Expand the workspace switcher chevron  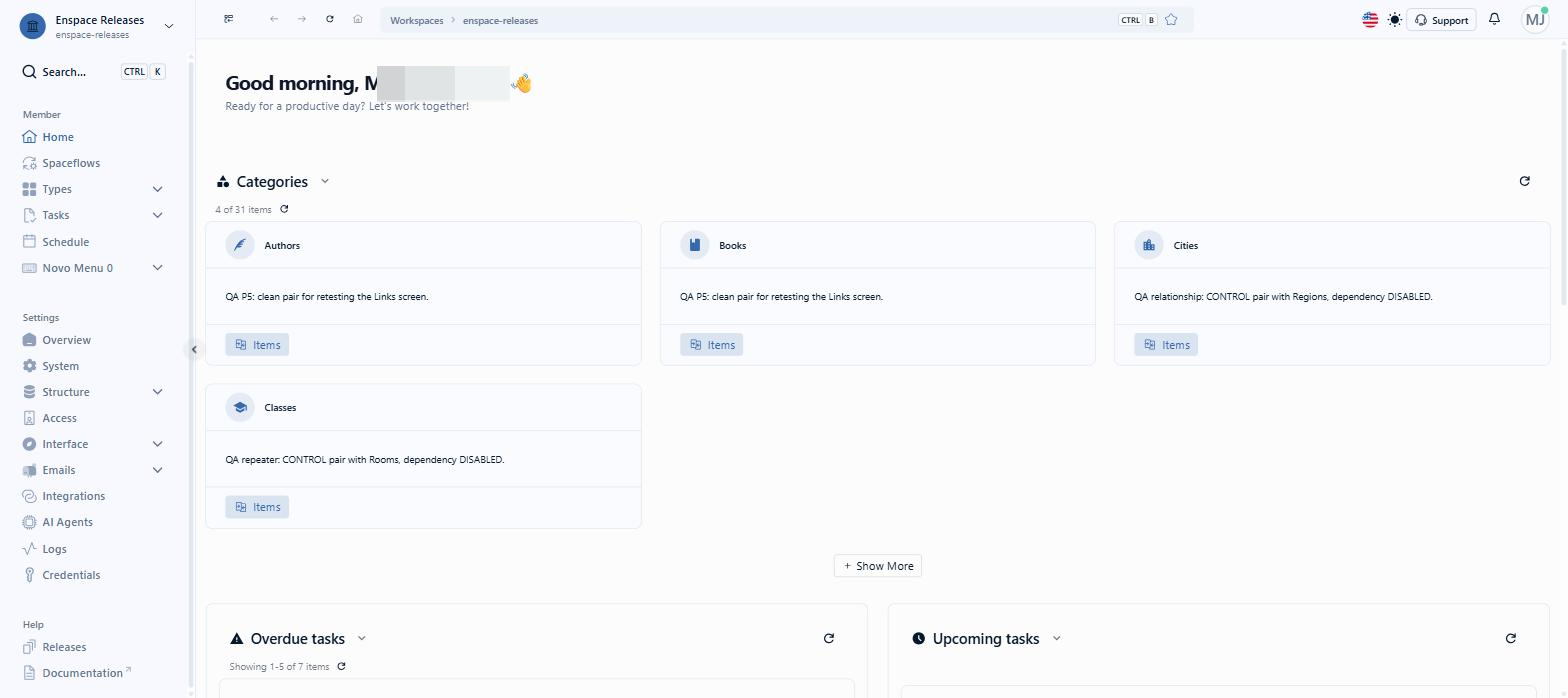169,26
